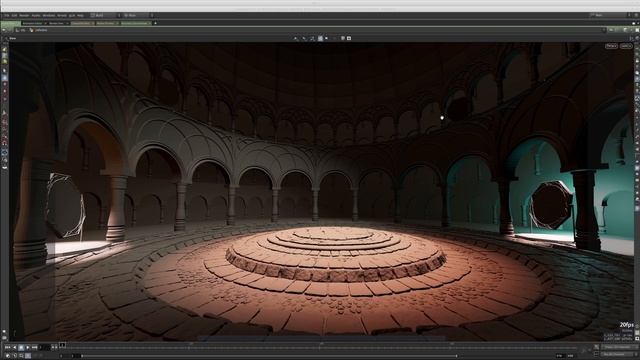This screenshot has height=360, width=640.
Task: Stop playback in the playbar
Action: click(x=21, y=347)
